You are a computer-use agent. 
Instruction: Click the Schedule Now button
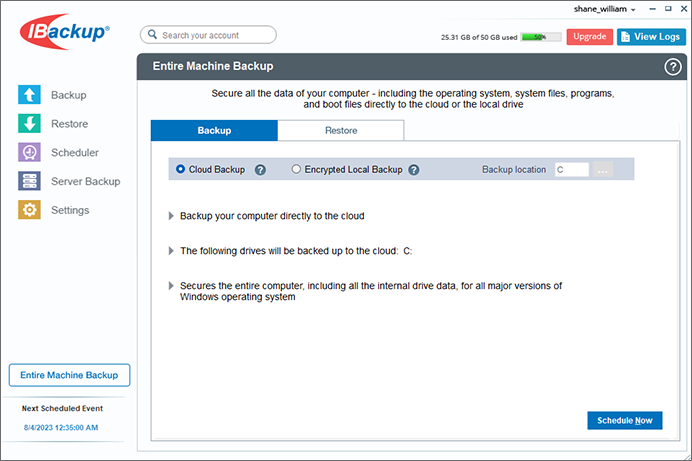[624, 420]
